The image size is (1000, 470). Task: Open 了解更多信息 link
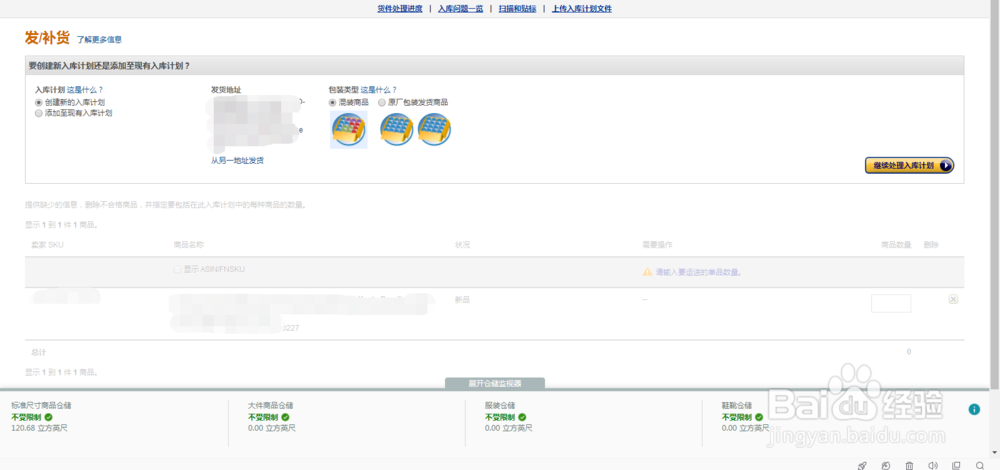point(99,40)
